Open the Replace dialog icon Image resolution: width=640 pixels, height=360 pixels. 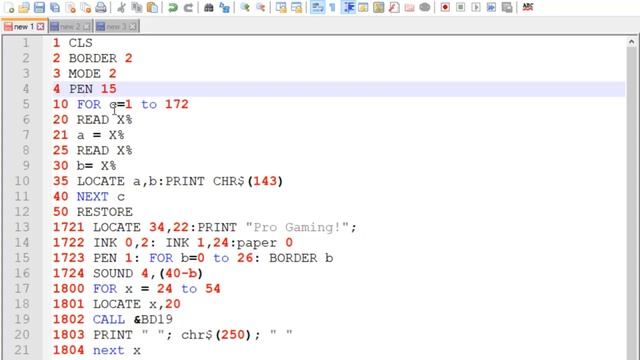click(224, 7)
